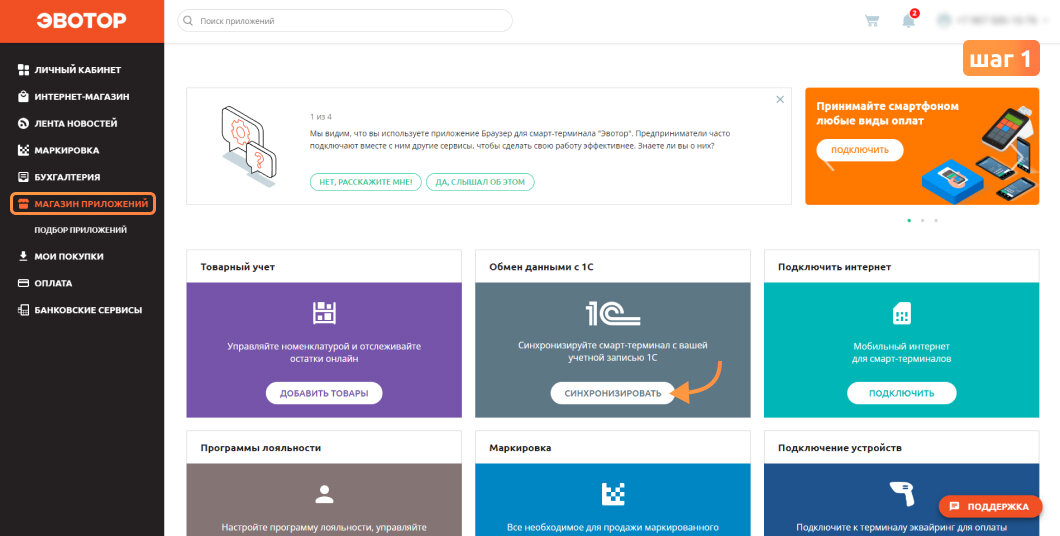Close the Браузер info banner

tap(780, 99)
